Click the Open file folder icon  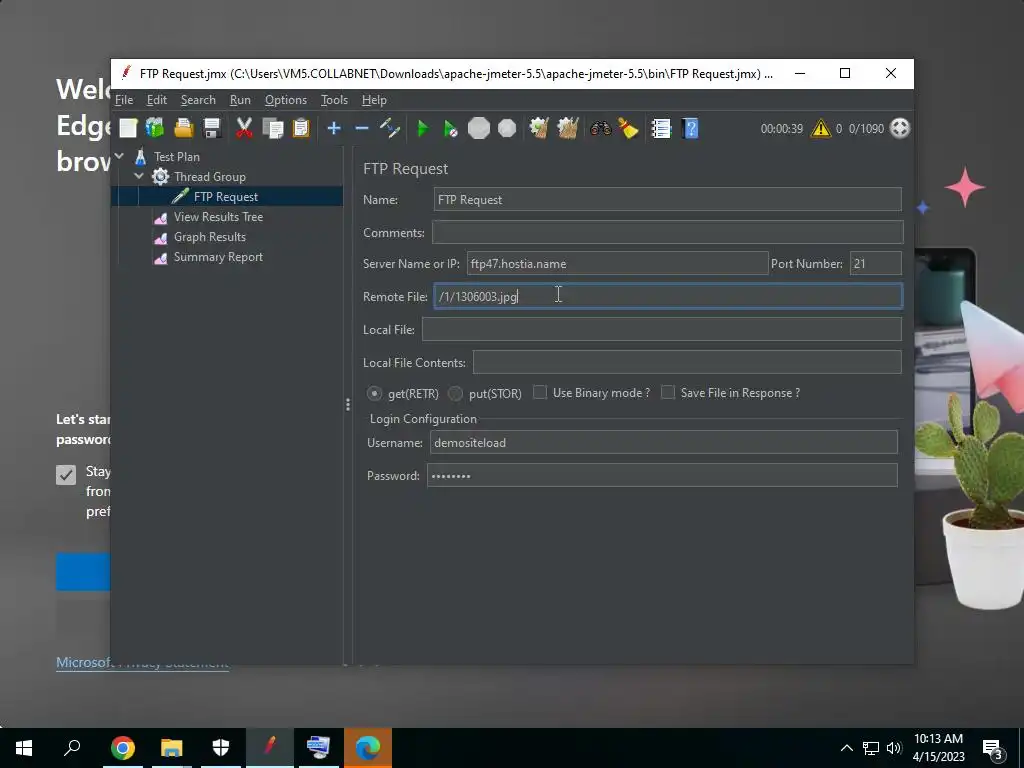point(184,129)
